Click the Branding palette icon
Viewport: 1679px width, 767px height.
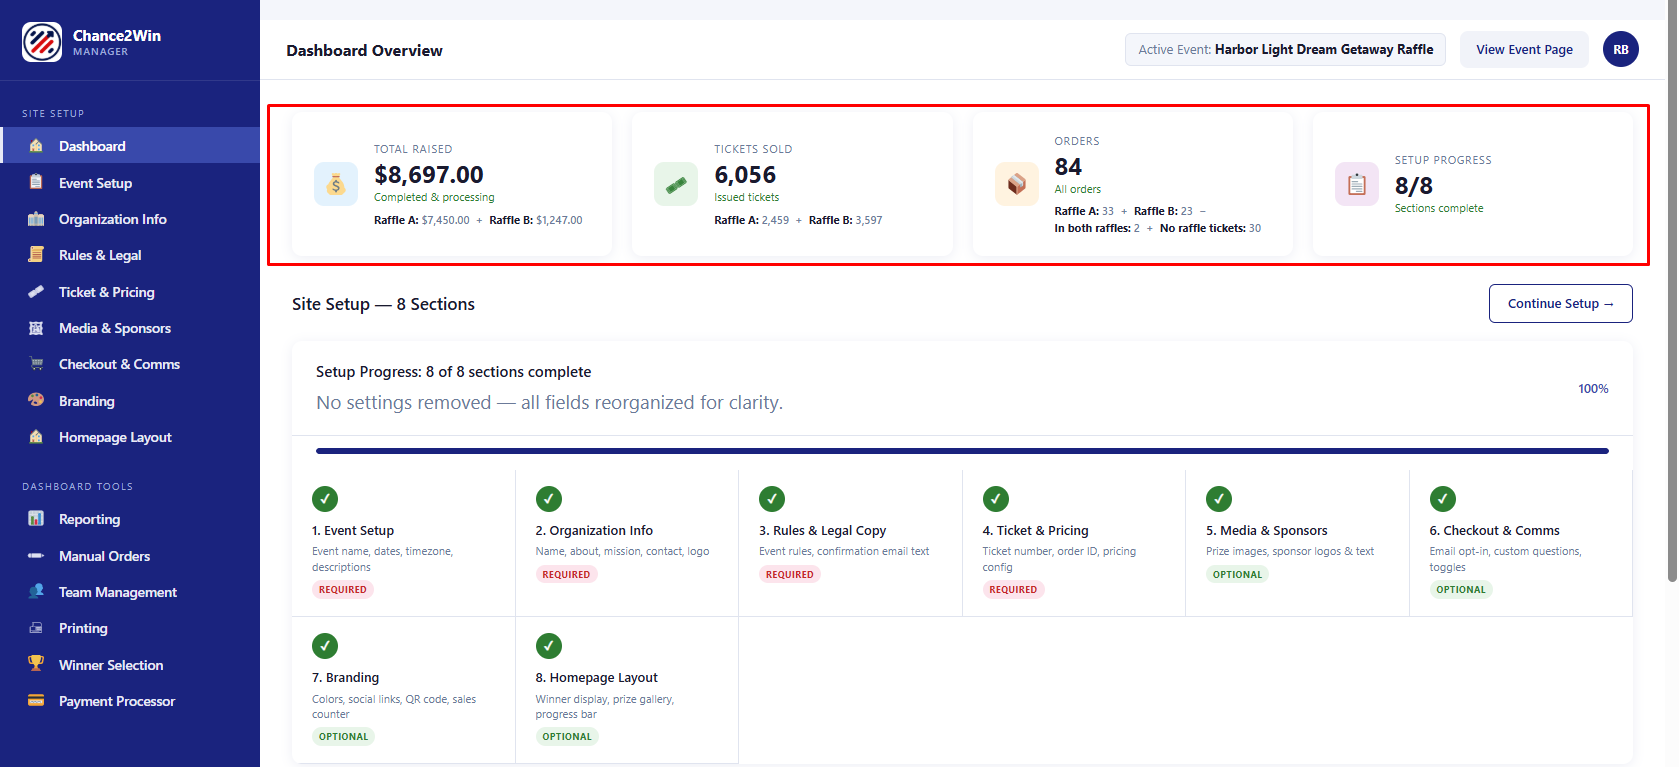tap(36, 400)
